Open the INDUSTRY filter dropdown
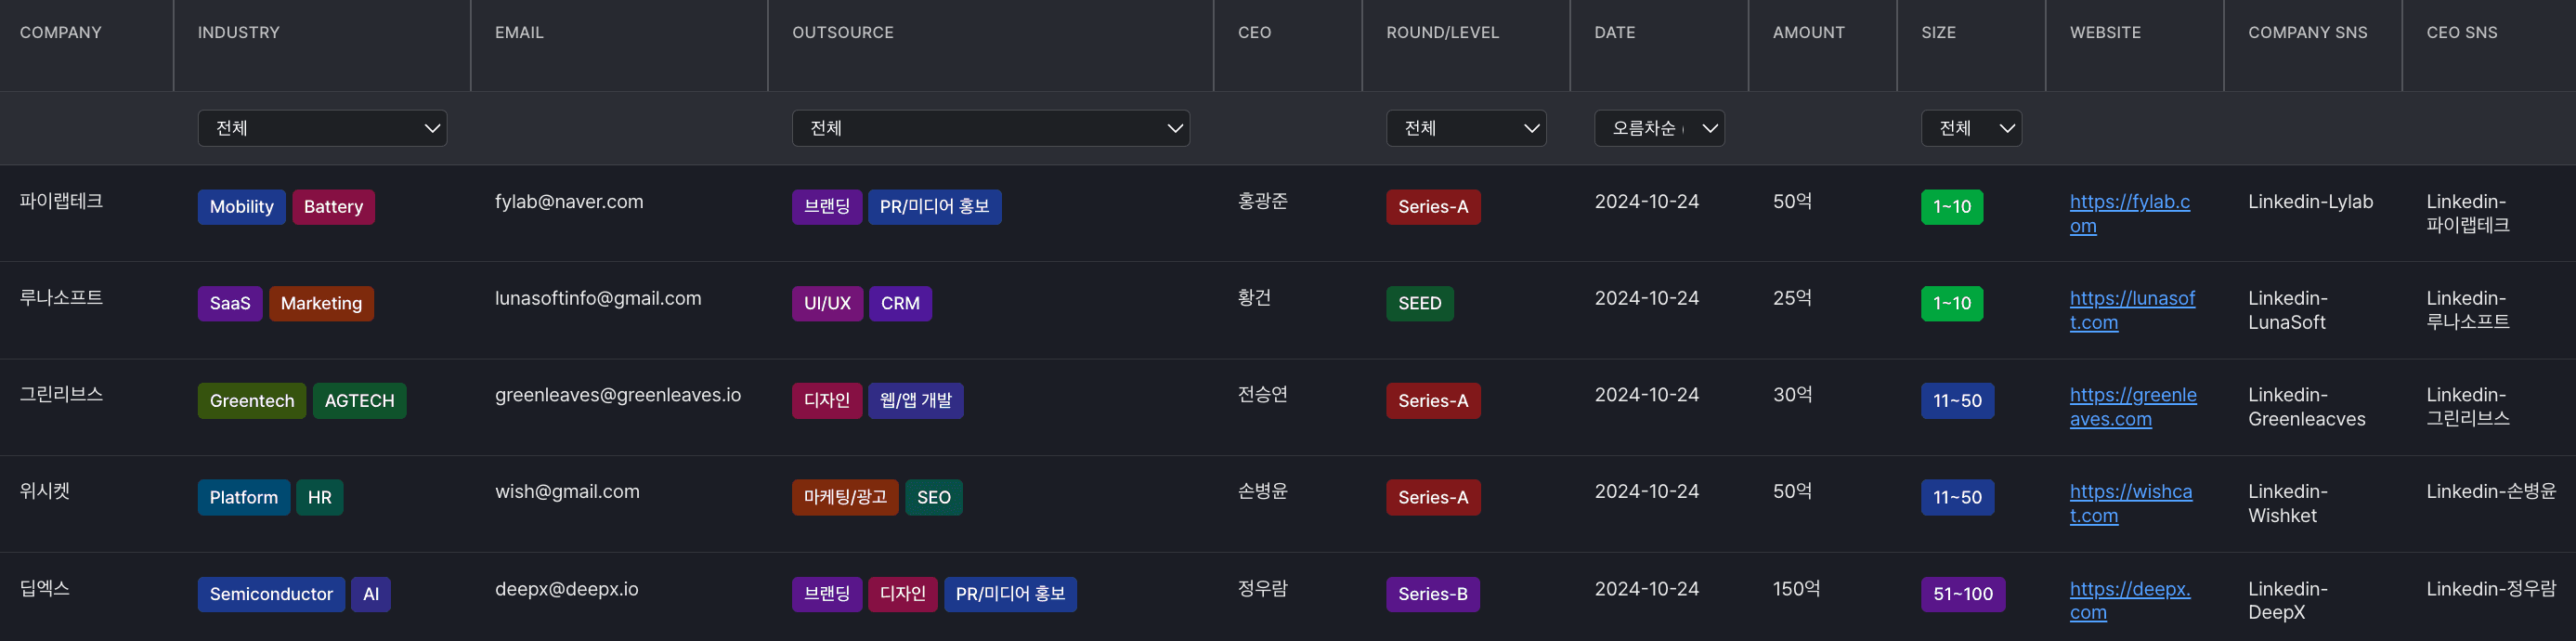 (321, 128)
